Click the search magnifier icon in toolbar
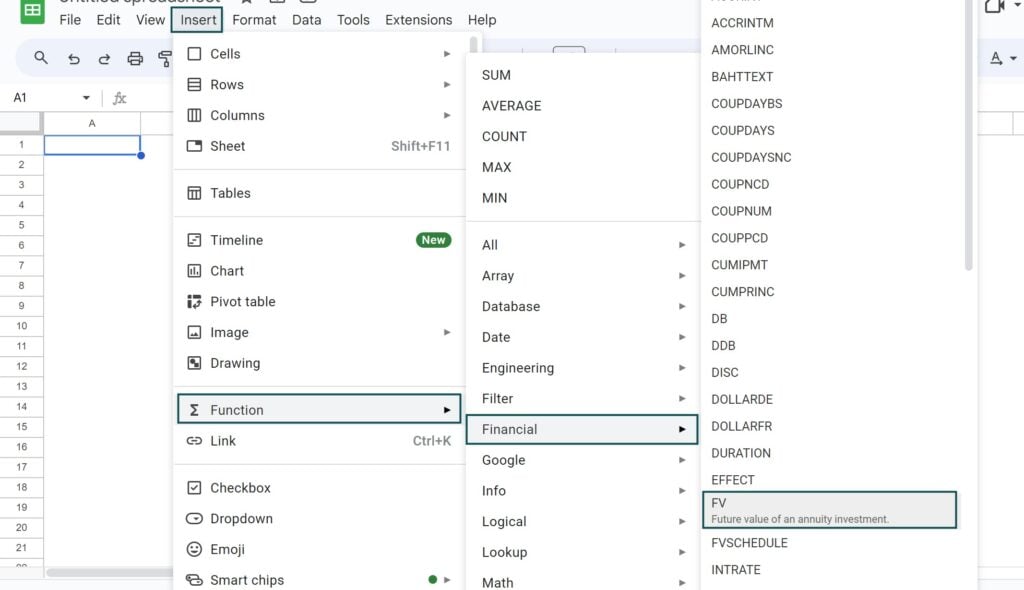This screenshot has width=1024, height=590. pyautogui.click(x=40, y=58)
